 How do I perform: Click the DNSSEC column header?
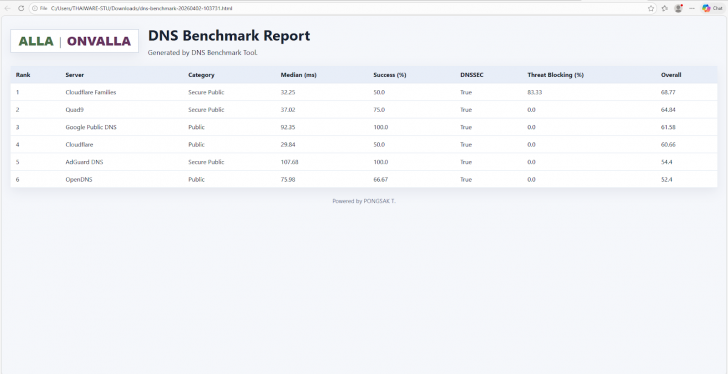tap(472, 75)
